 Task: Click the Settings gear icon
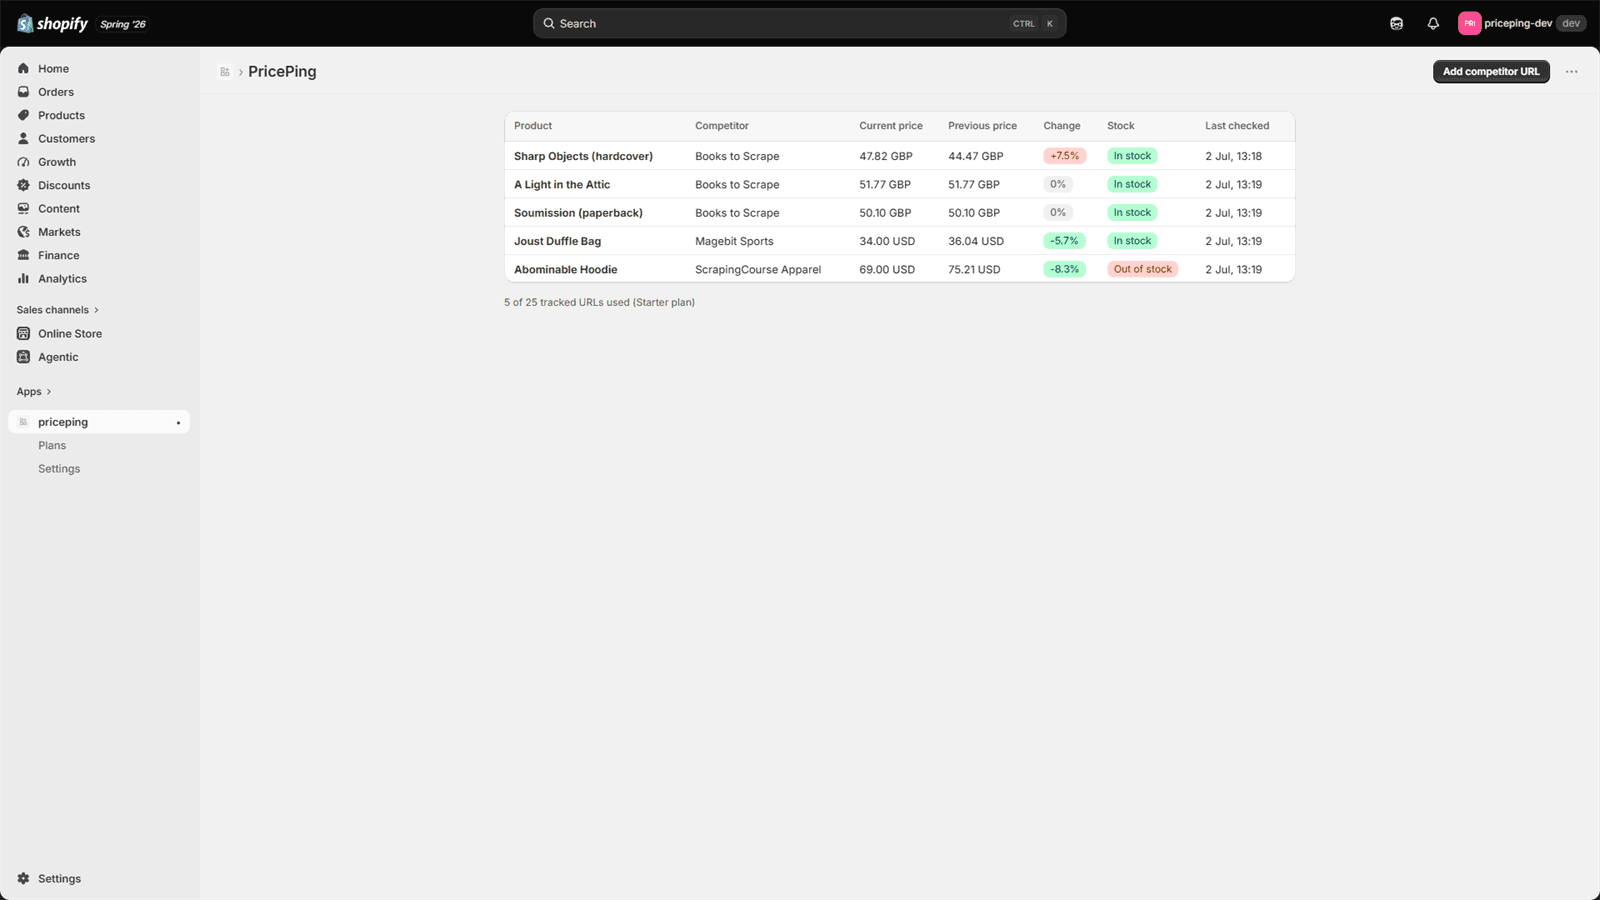pos(23,879)
